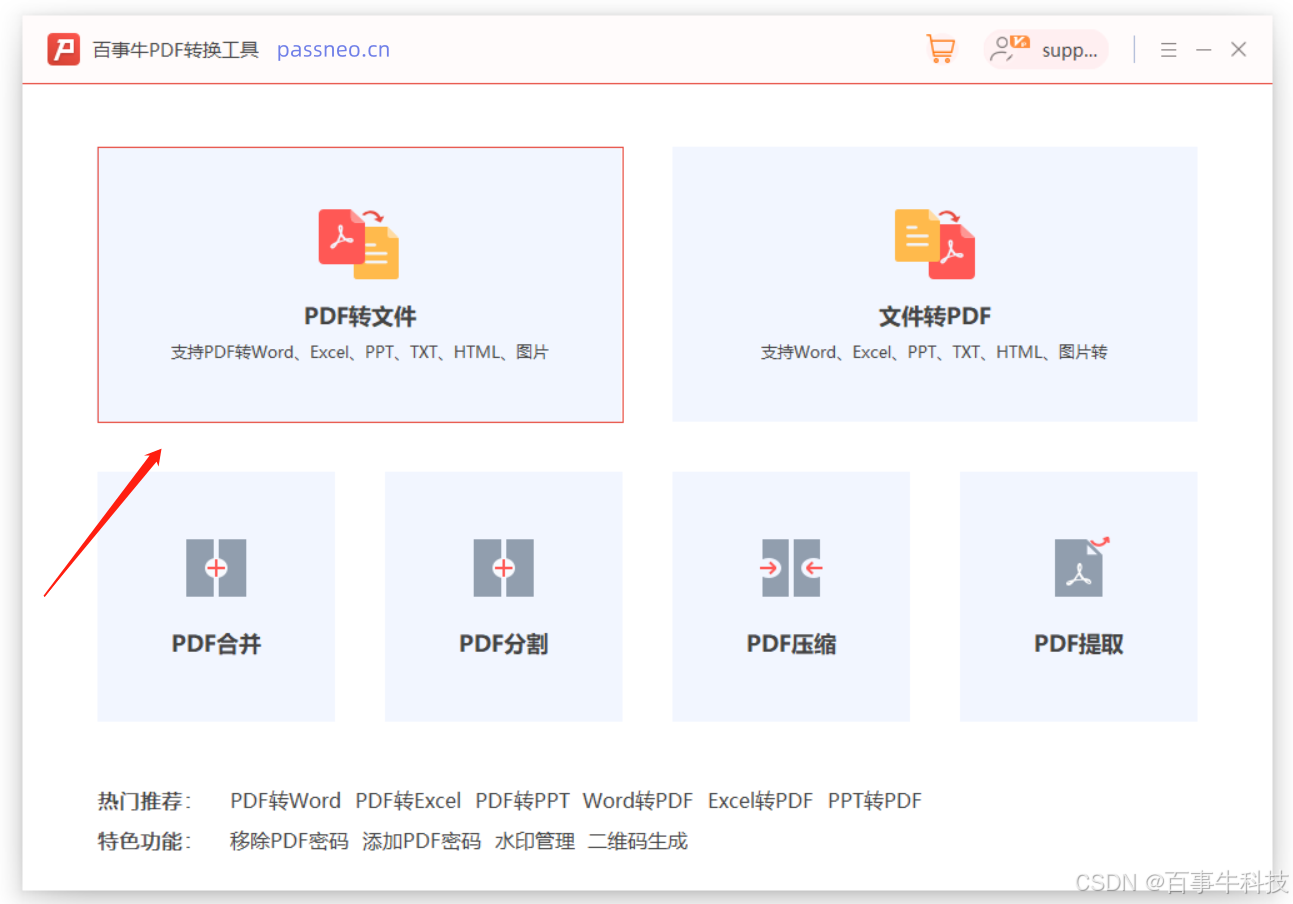Click the red PDF app logo
The image size is (1293, 904).
pos(63,49)
